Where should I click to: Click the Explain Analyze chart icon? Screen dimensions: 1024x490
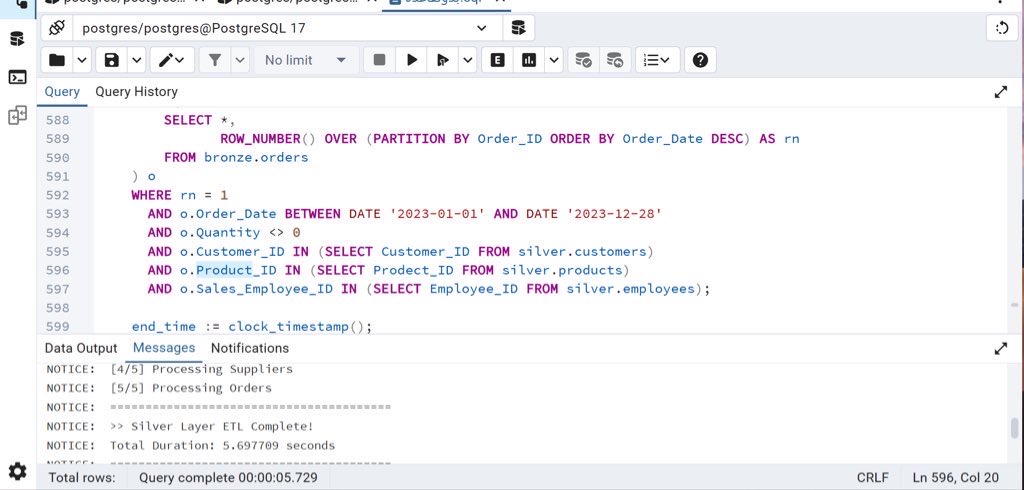click(529, 60)
